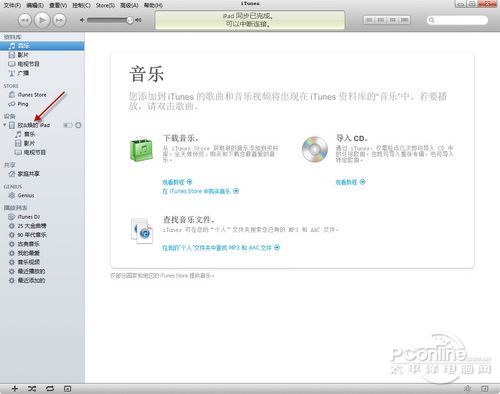
Task: Click the 导入 CD heading
Action: (352, 138)
